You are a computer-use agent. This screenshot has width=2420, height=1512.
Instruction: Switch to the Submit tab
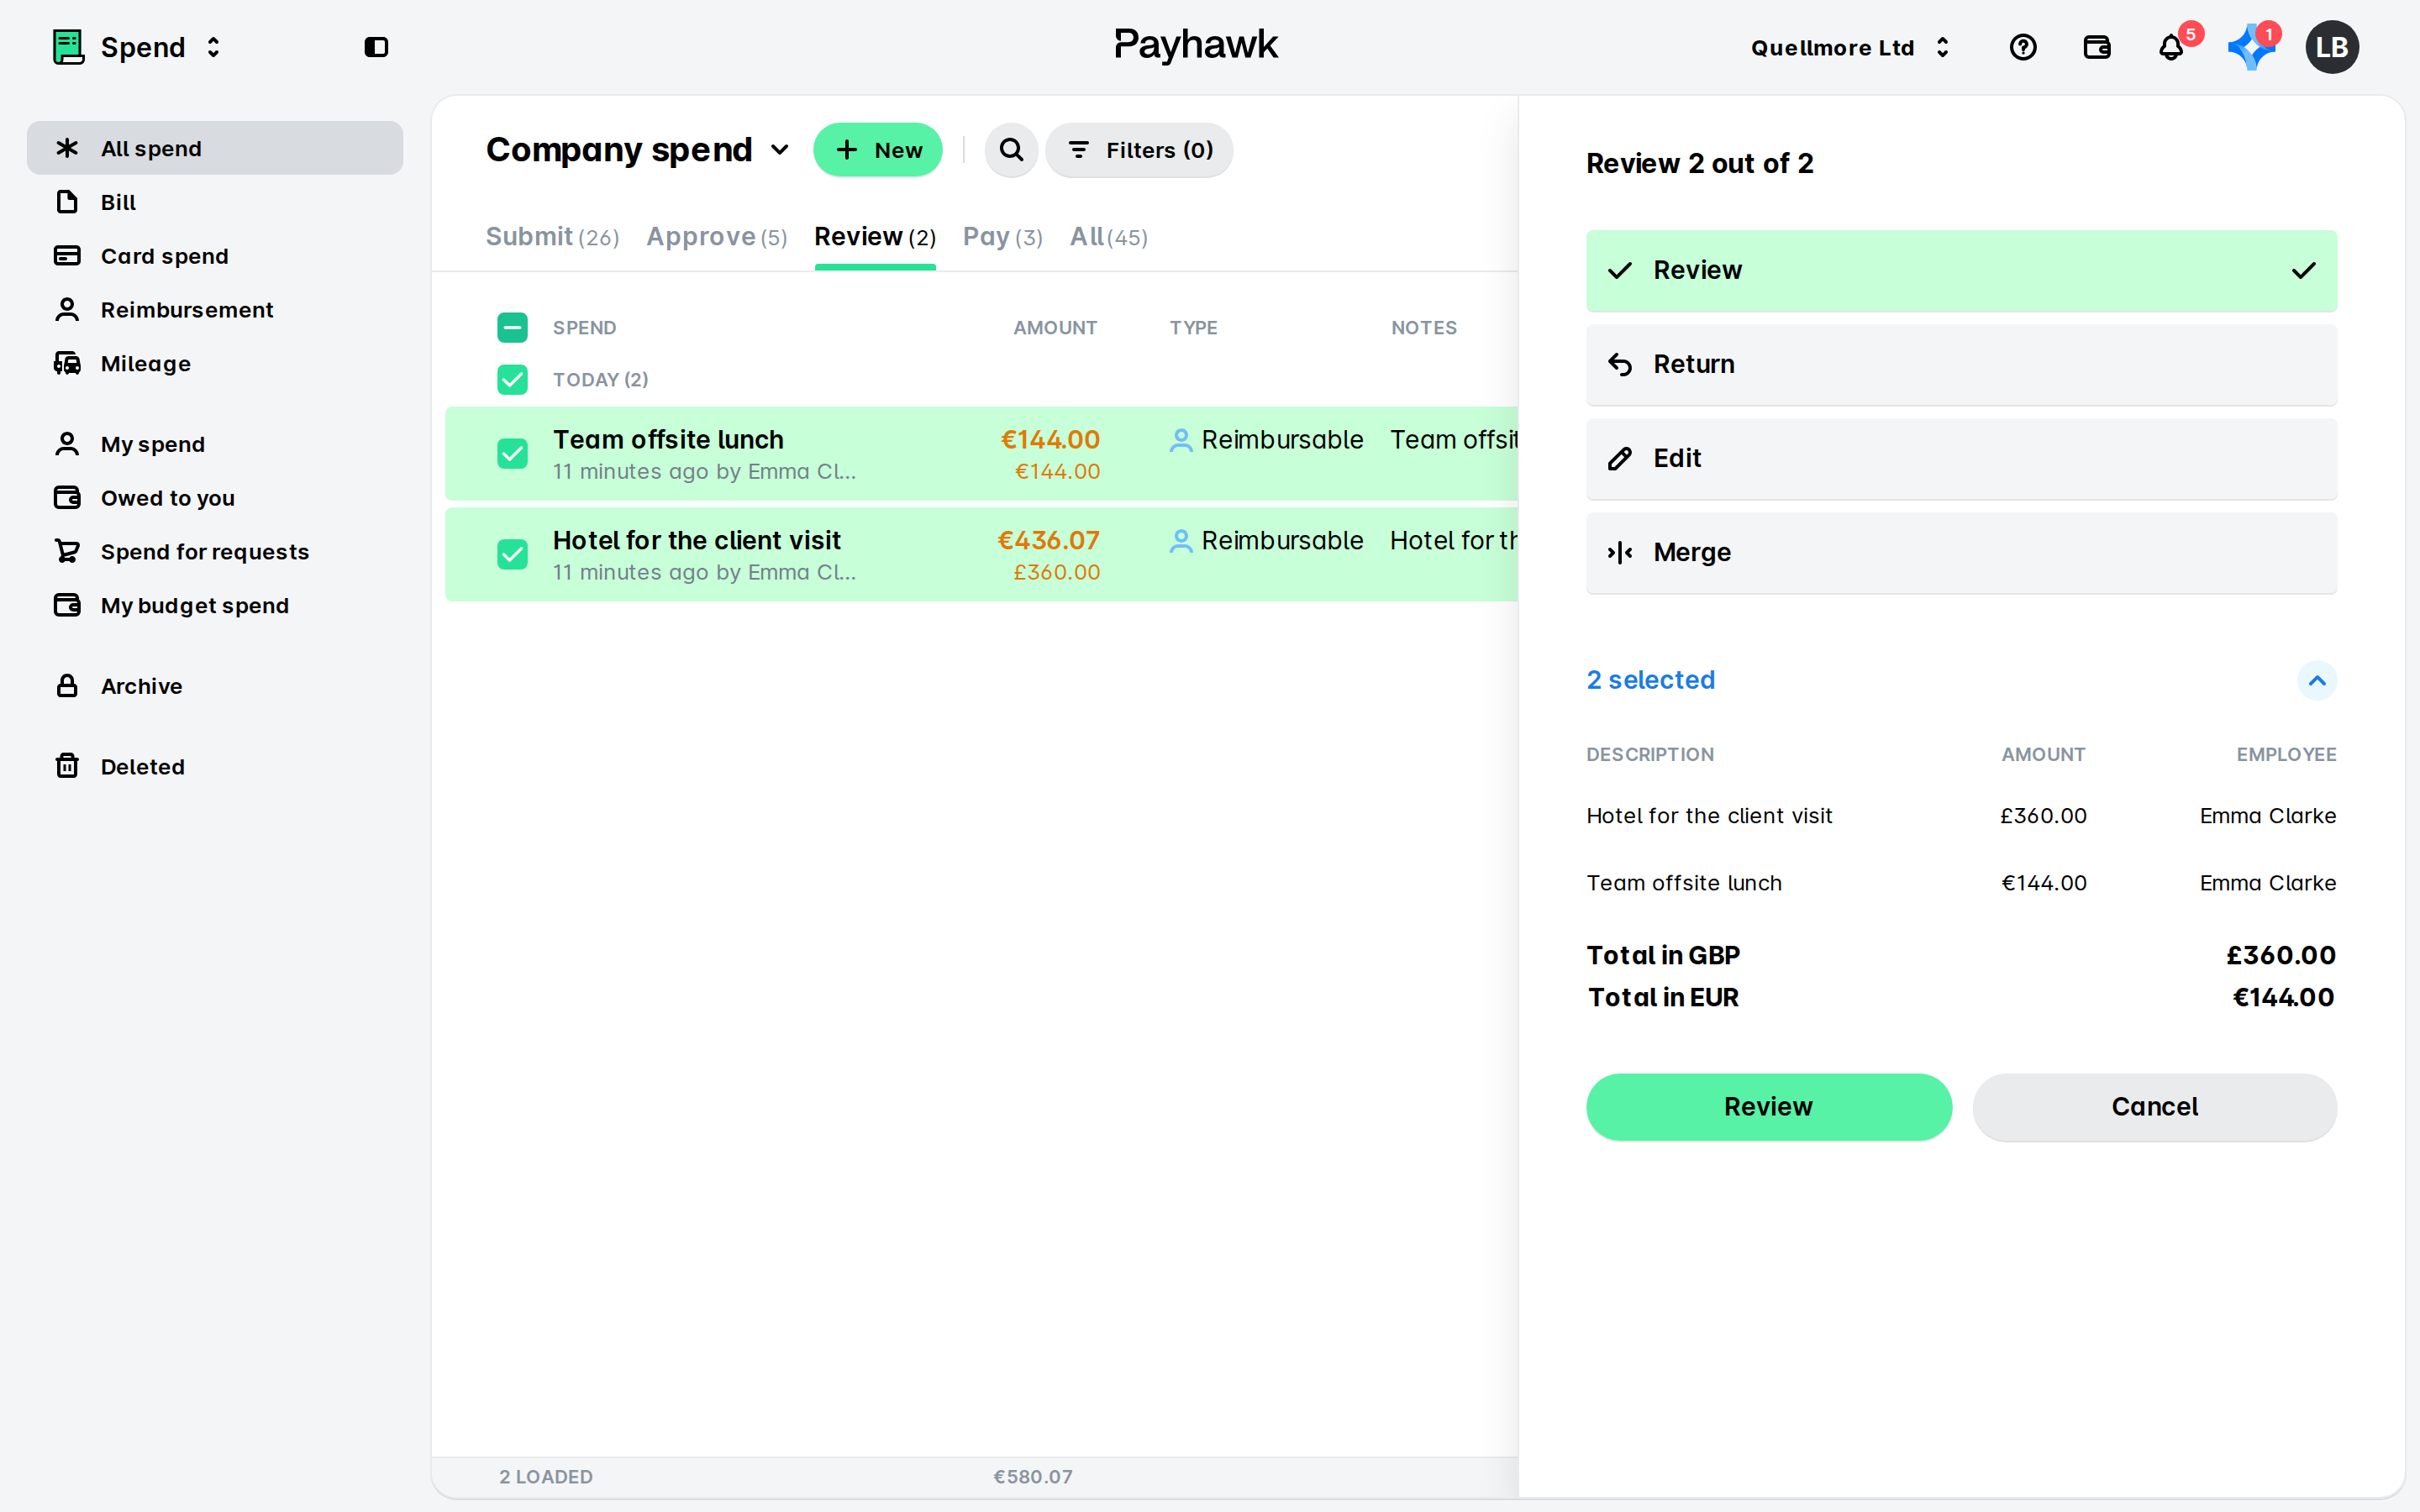click(x=552, y=237)
